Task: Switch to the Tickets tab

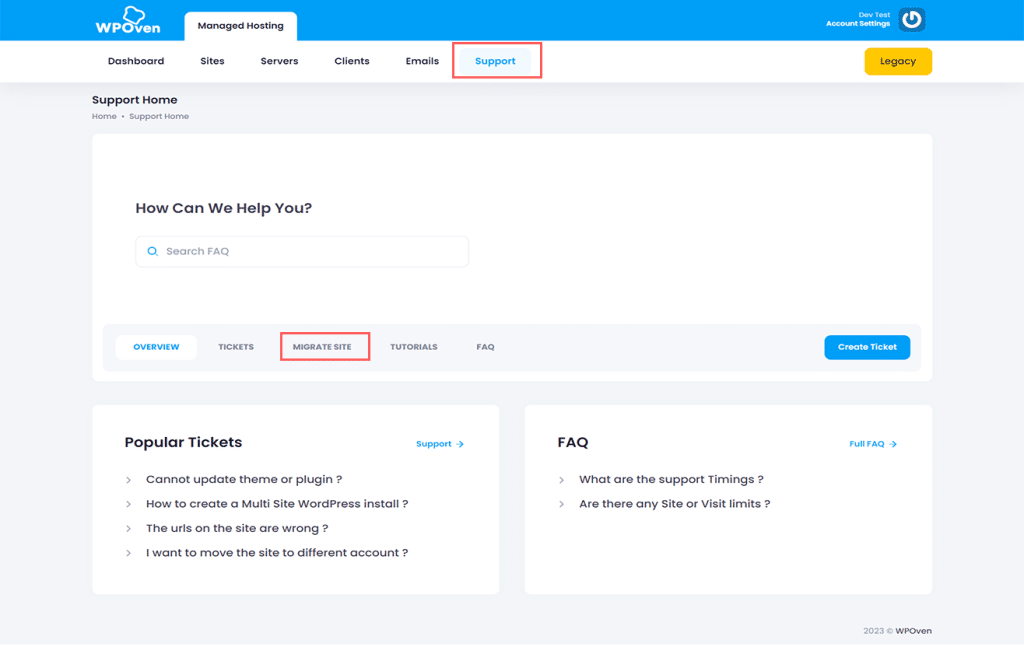Action: (236, 346)
